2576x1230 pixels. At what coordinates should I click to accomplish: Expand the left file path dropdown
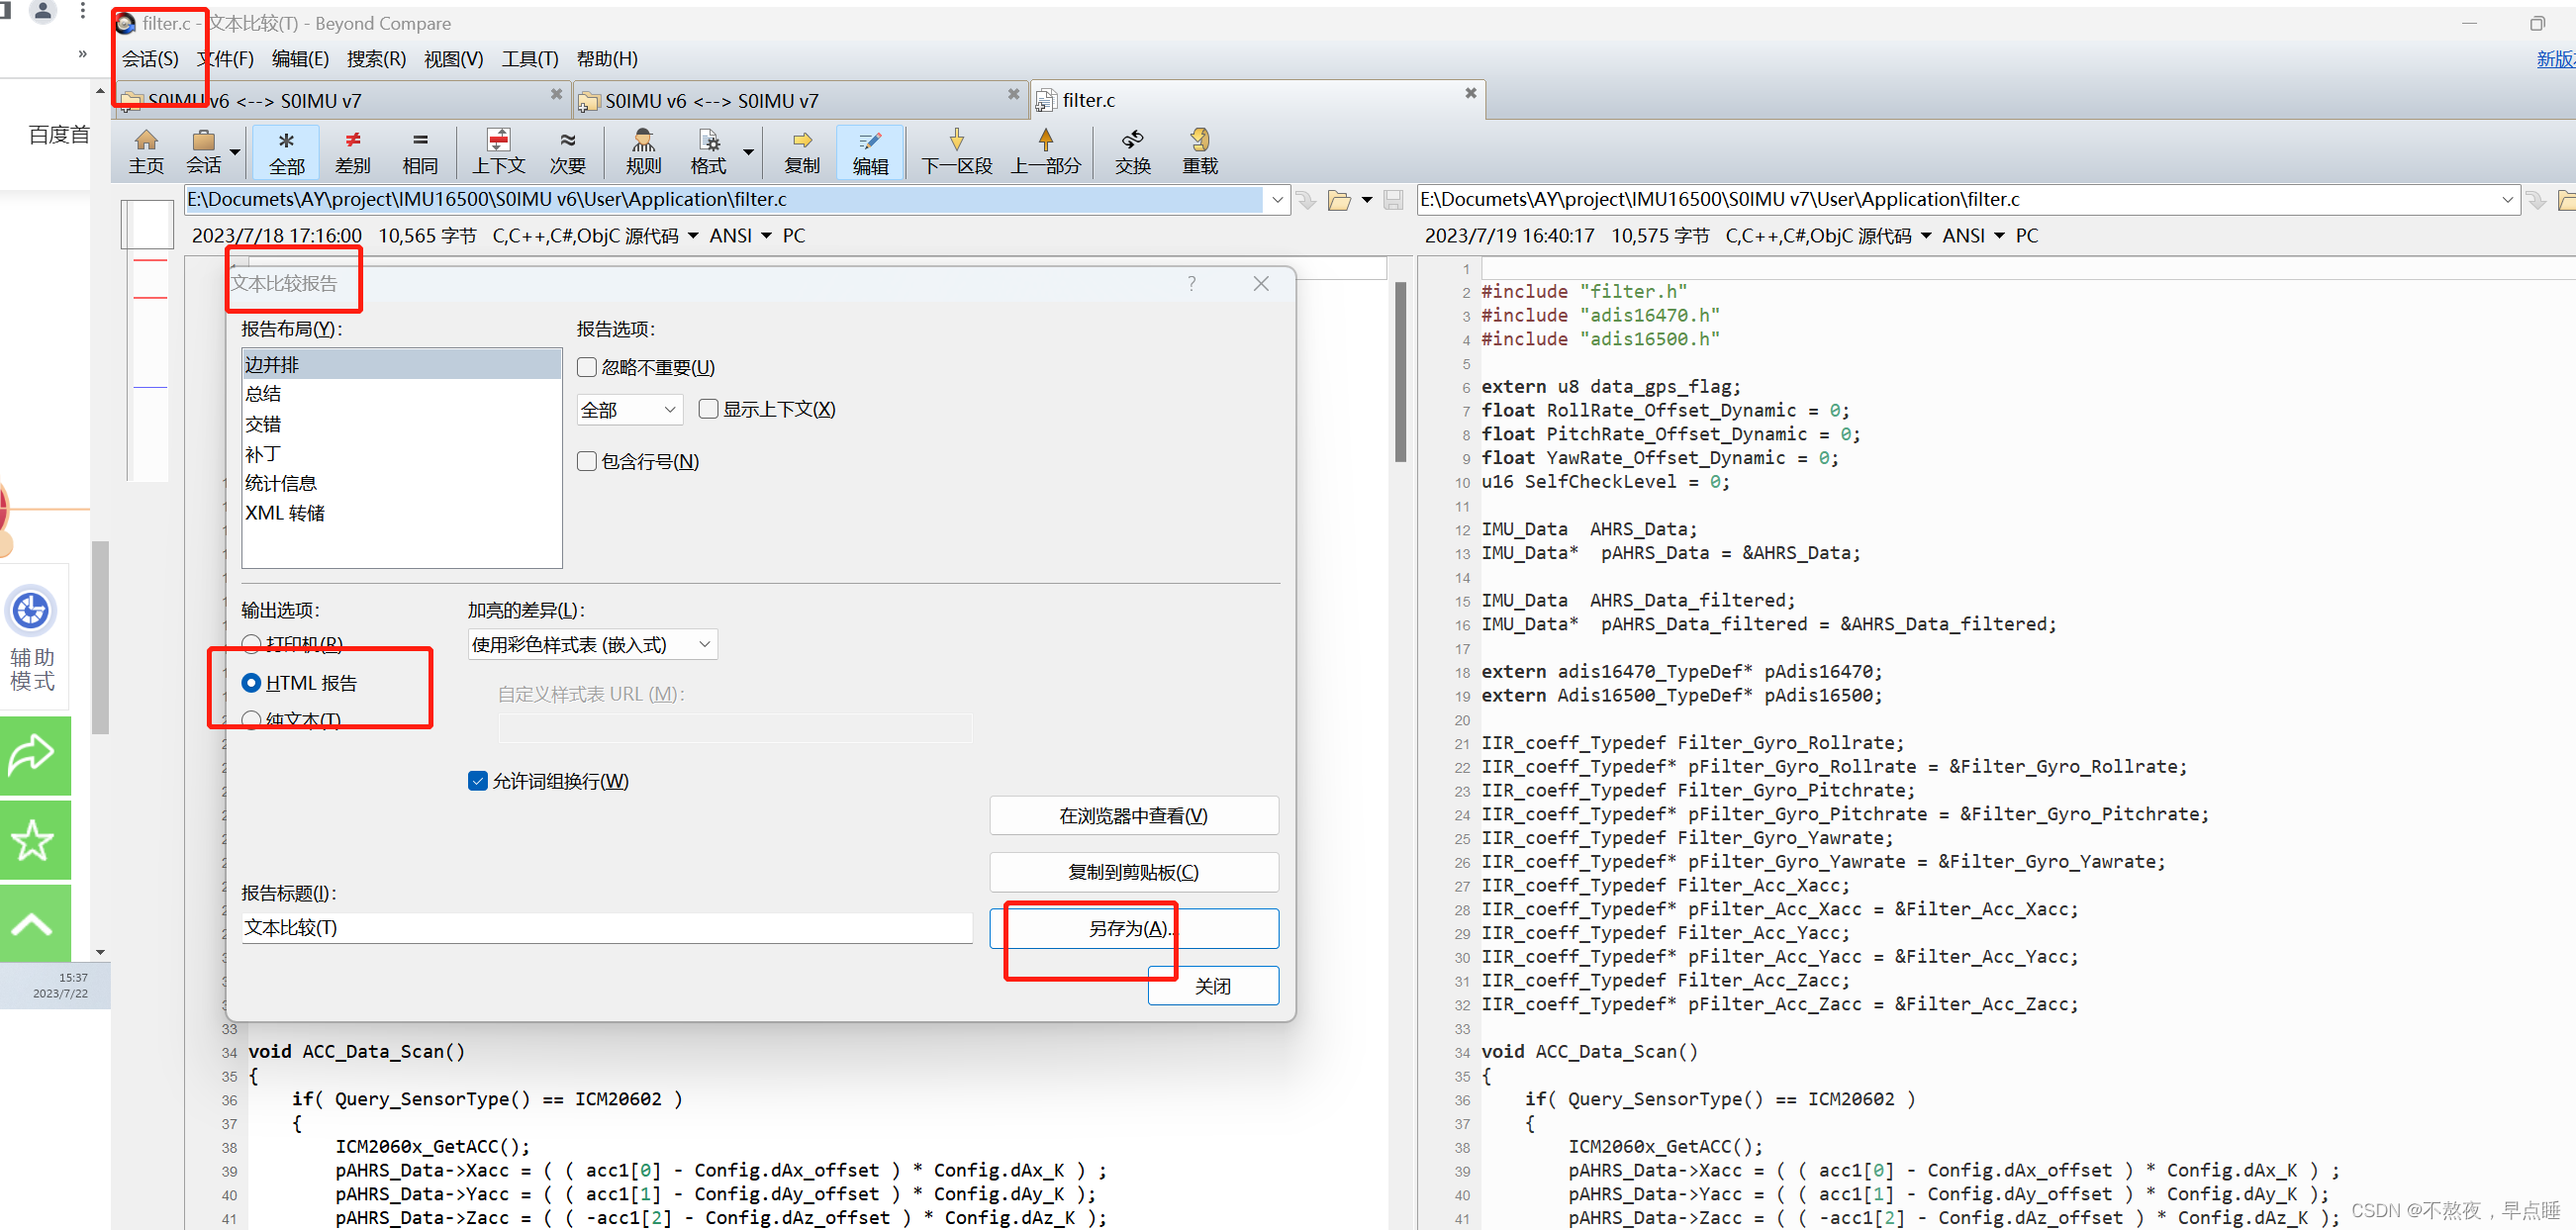pos(1277,200)
